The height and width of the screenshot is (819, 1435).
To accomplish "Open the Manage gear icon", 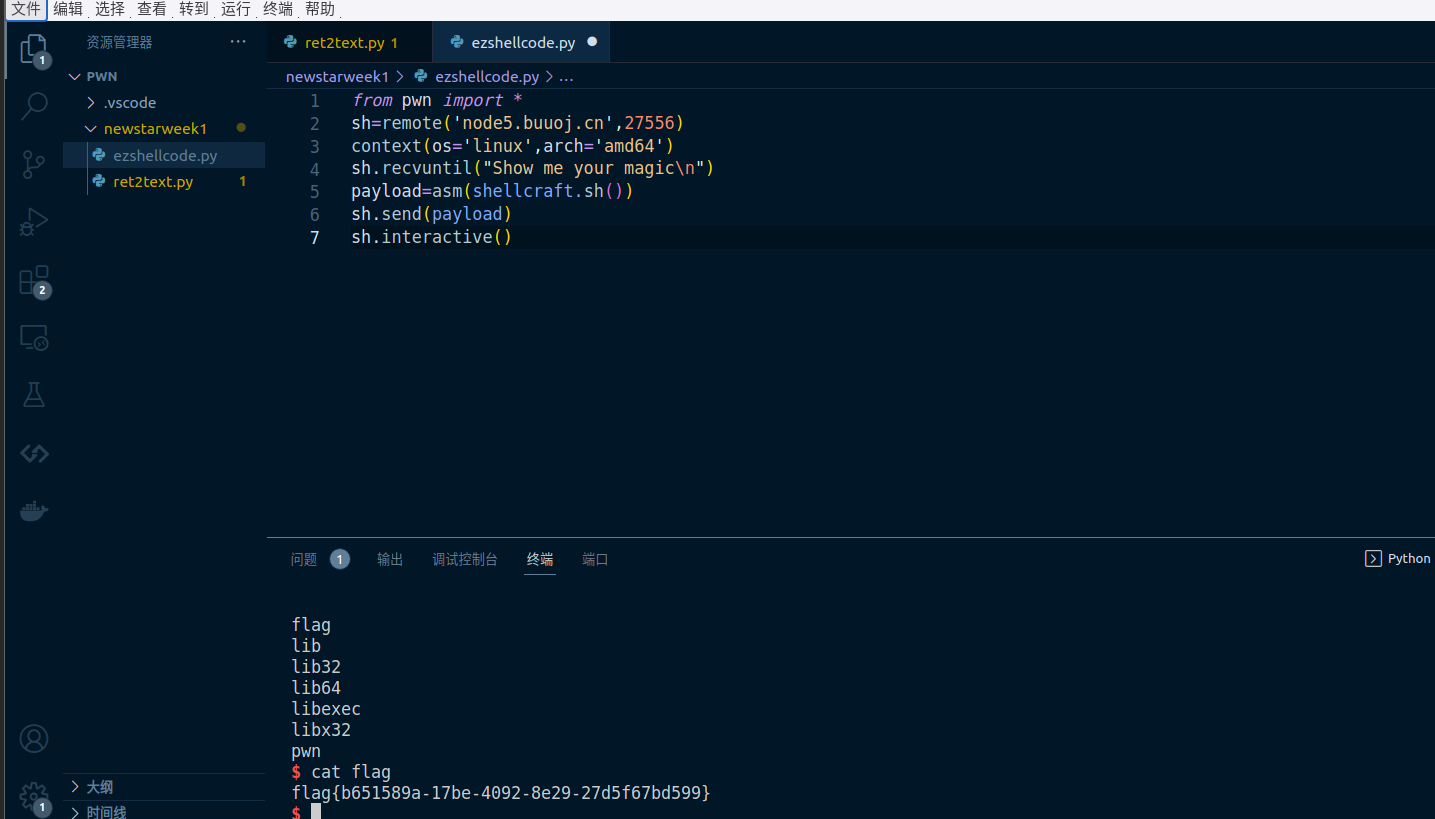I will pos(34,798).
